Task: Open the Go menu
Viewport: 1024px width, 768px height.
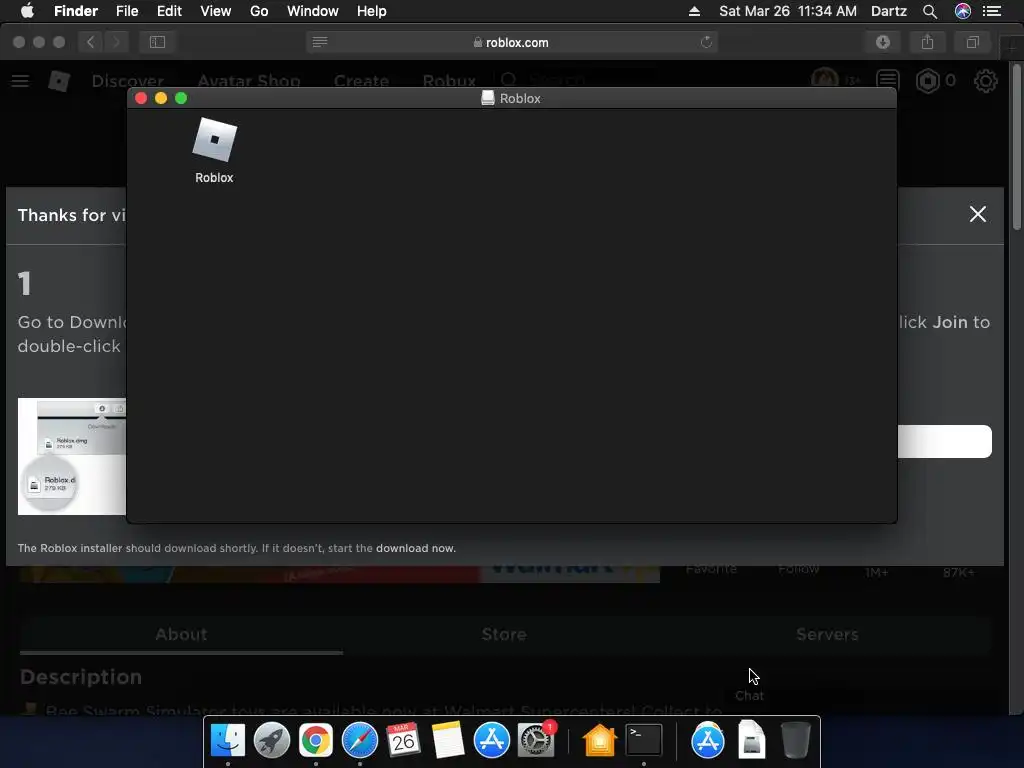Action: pyautogui.click(x=259, y=11)
